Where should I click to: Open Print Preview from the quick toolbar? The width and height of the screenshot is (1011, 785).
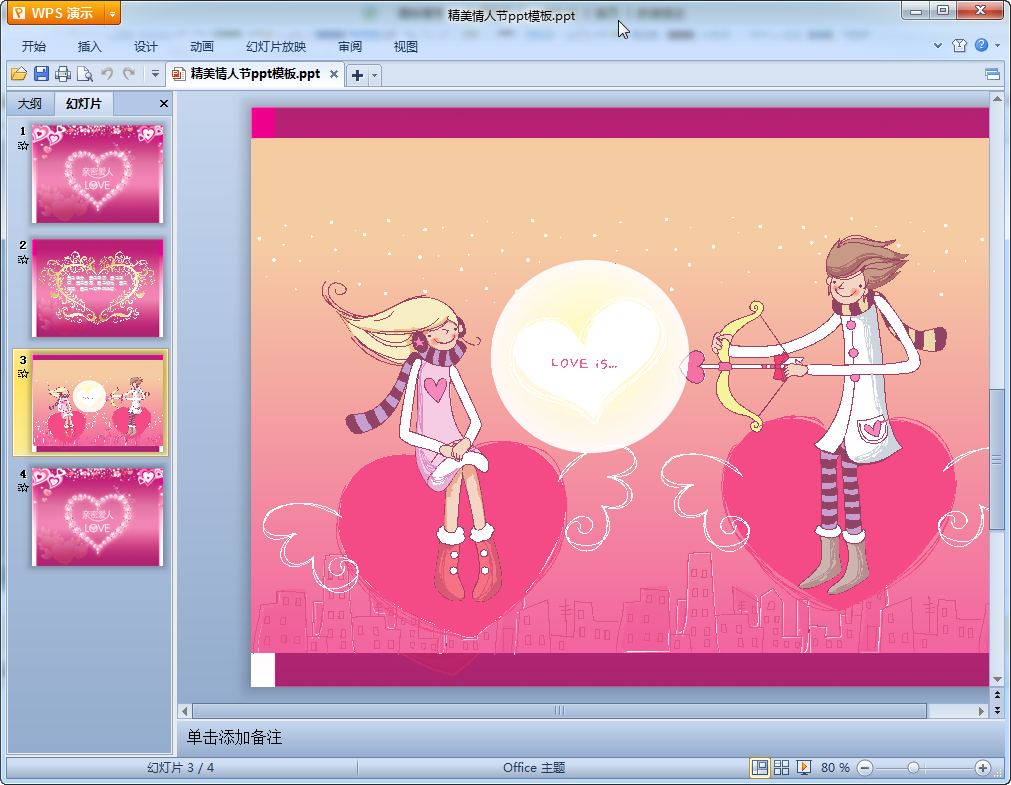coord(85,74)
